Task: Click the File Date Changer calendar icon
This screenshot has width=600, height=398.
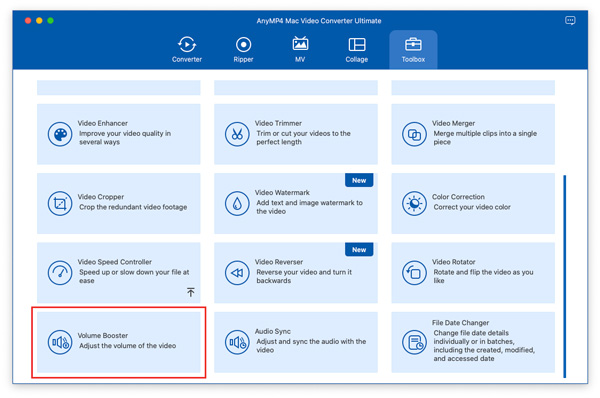Action: tap(414, 342)
